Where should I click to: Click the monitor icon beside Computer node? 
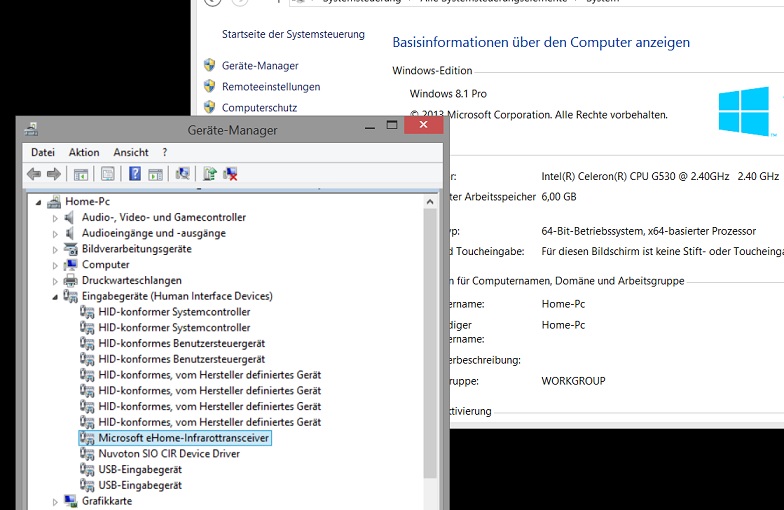pos(70,264)
